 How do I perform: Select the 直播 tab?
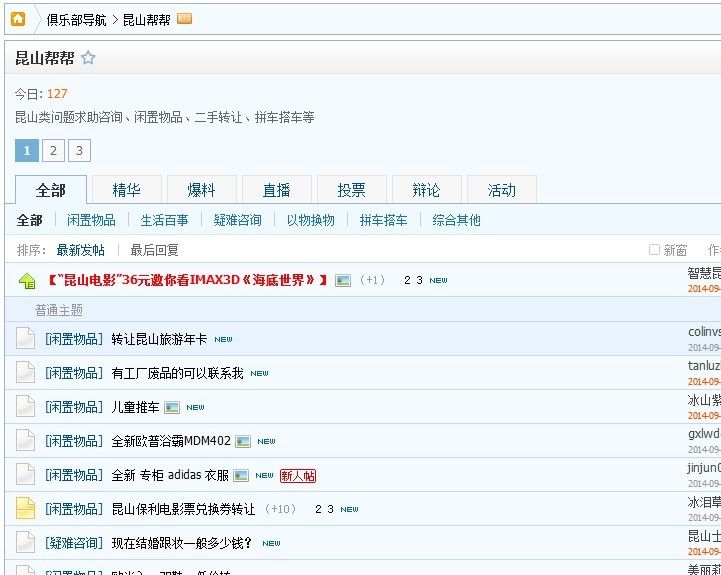(x=276, y=190)
